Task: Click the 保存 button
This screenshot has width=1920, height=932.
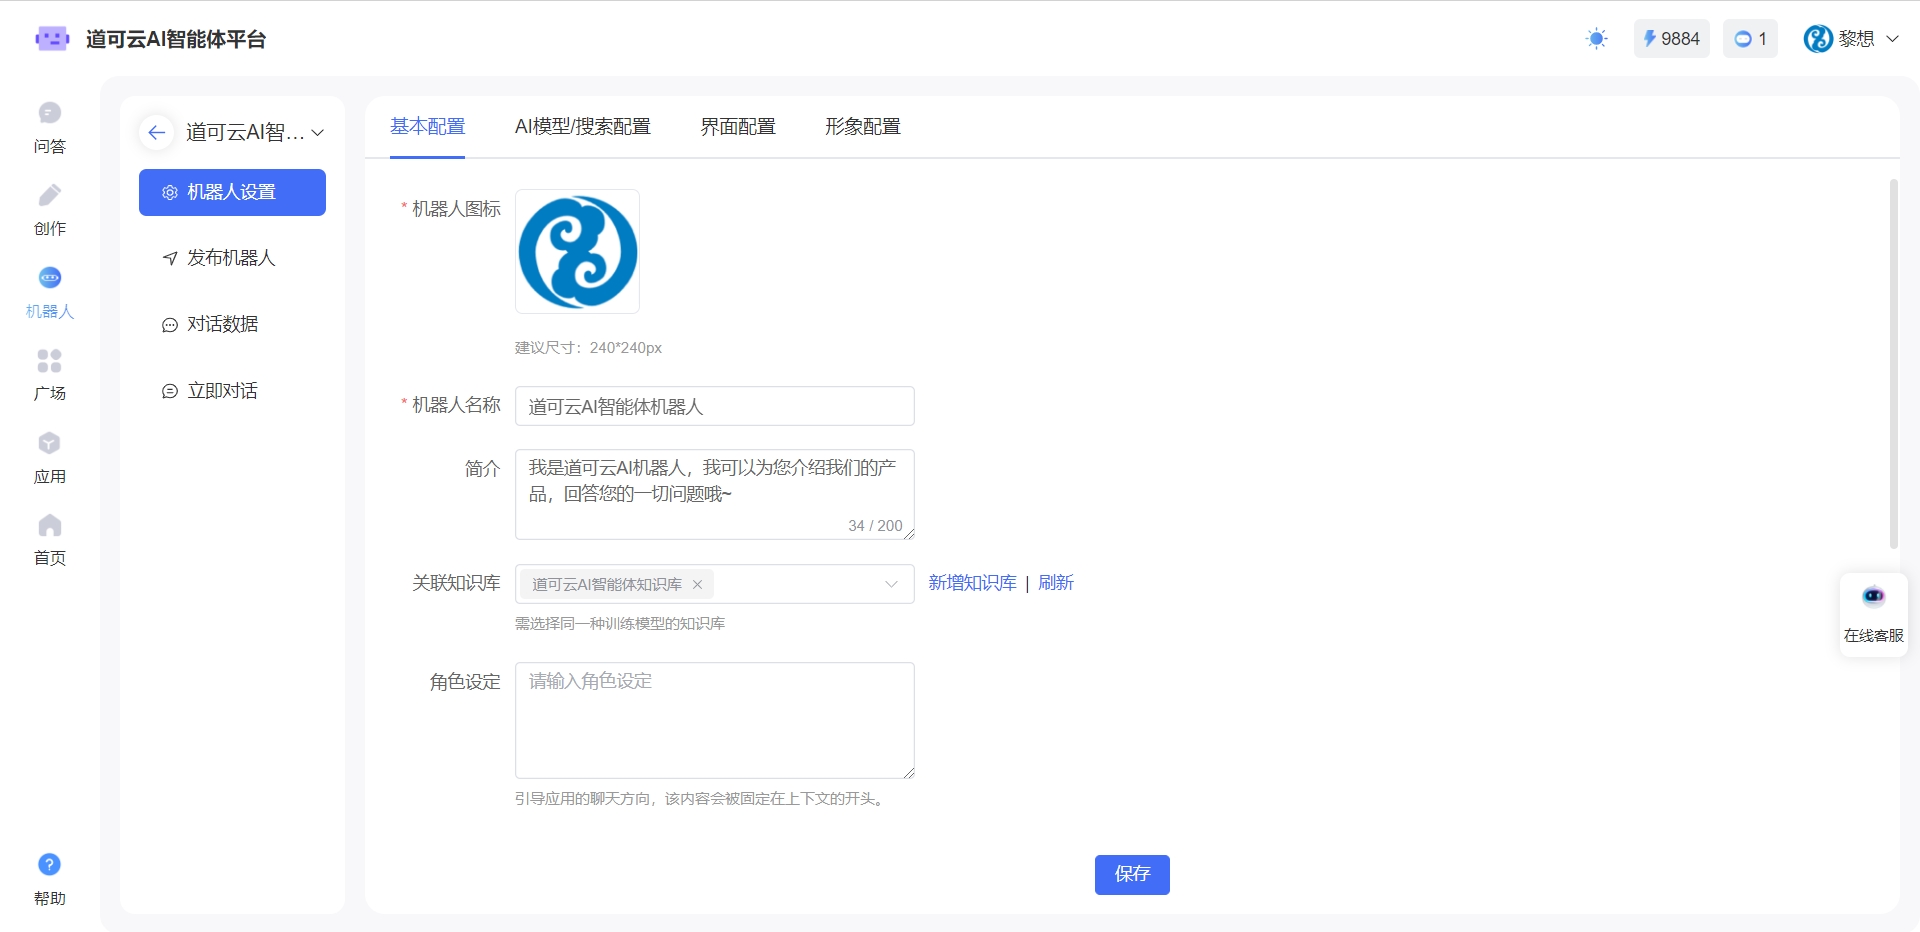Action: click(x=1131, y=874)
